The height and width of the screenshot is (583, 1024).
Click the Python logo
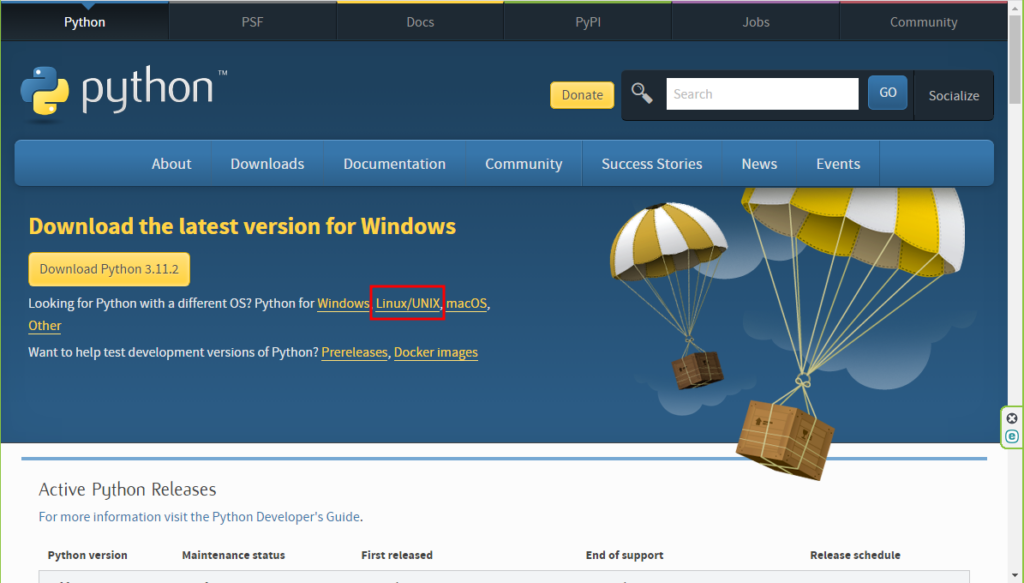(x=44, y=92)
